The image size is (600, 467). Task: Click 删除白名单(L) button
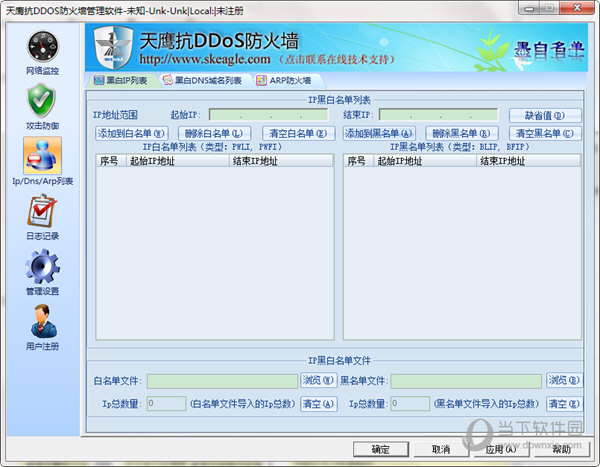(x=214, y=133)
